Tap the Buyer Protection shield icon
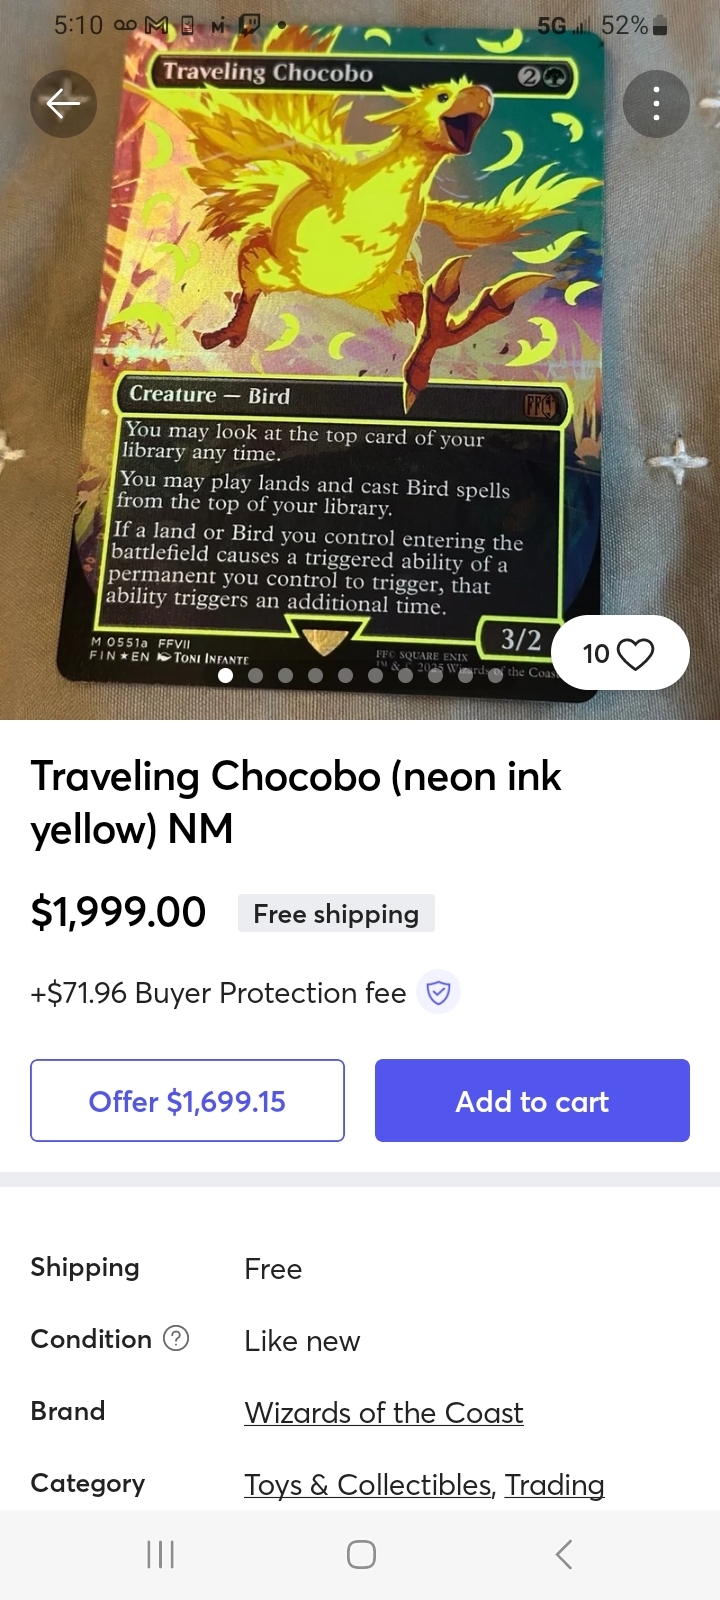Image resolution: width=720 pixels, height=1600 pixels. click(x=439, y=993)
